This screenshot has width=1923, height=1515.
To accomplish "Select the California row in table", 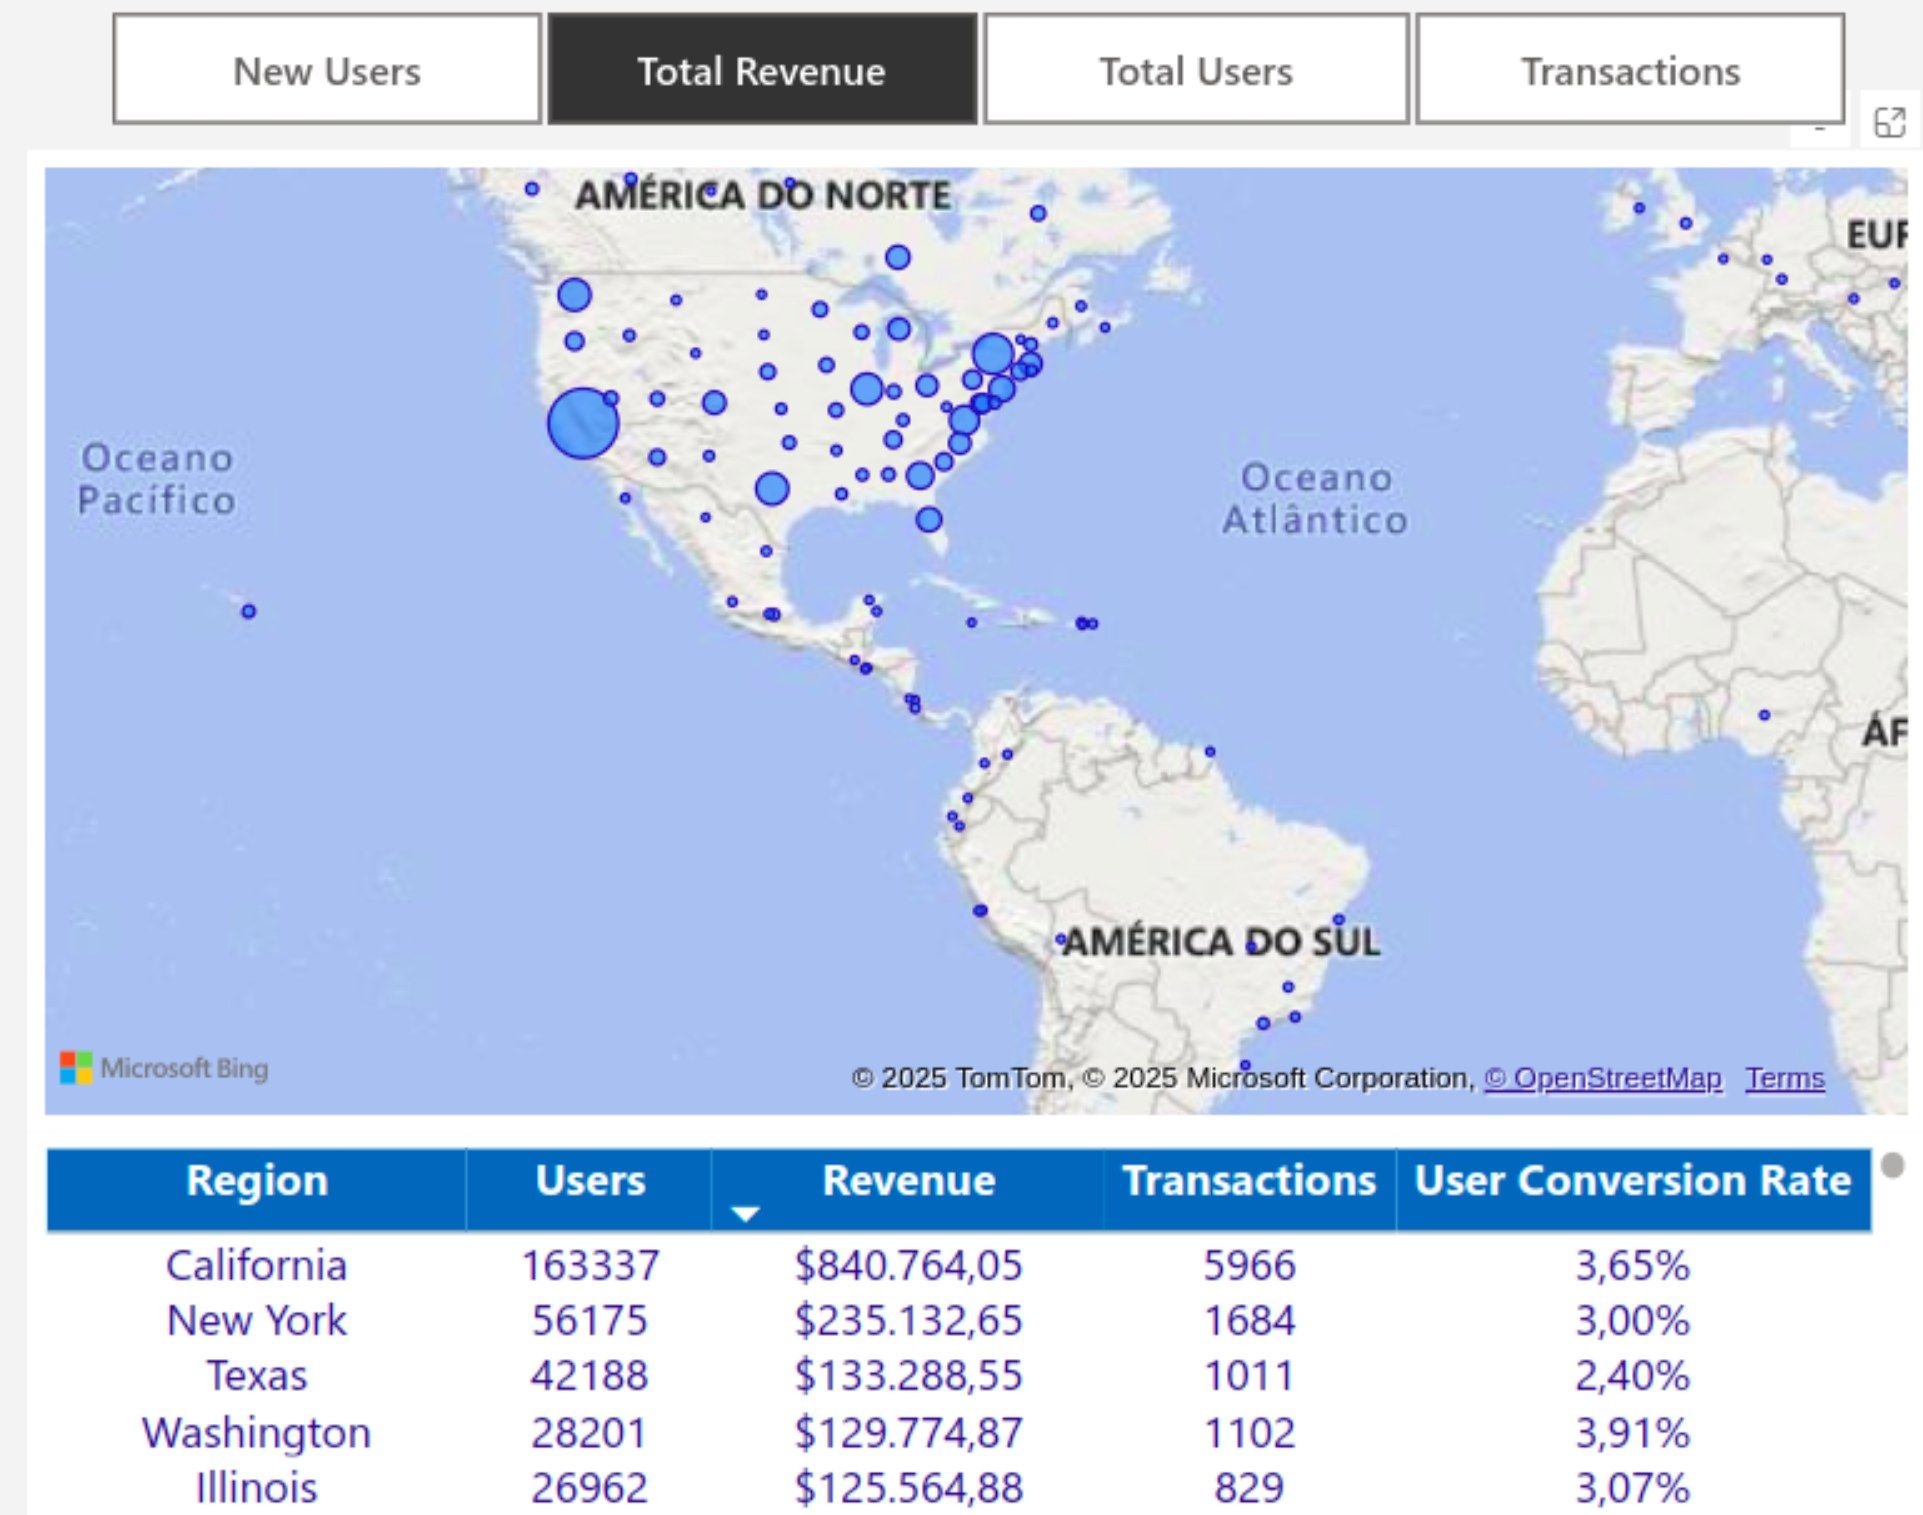I will [257, 1265].
